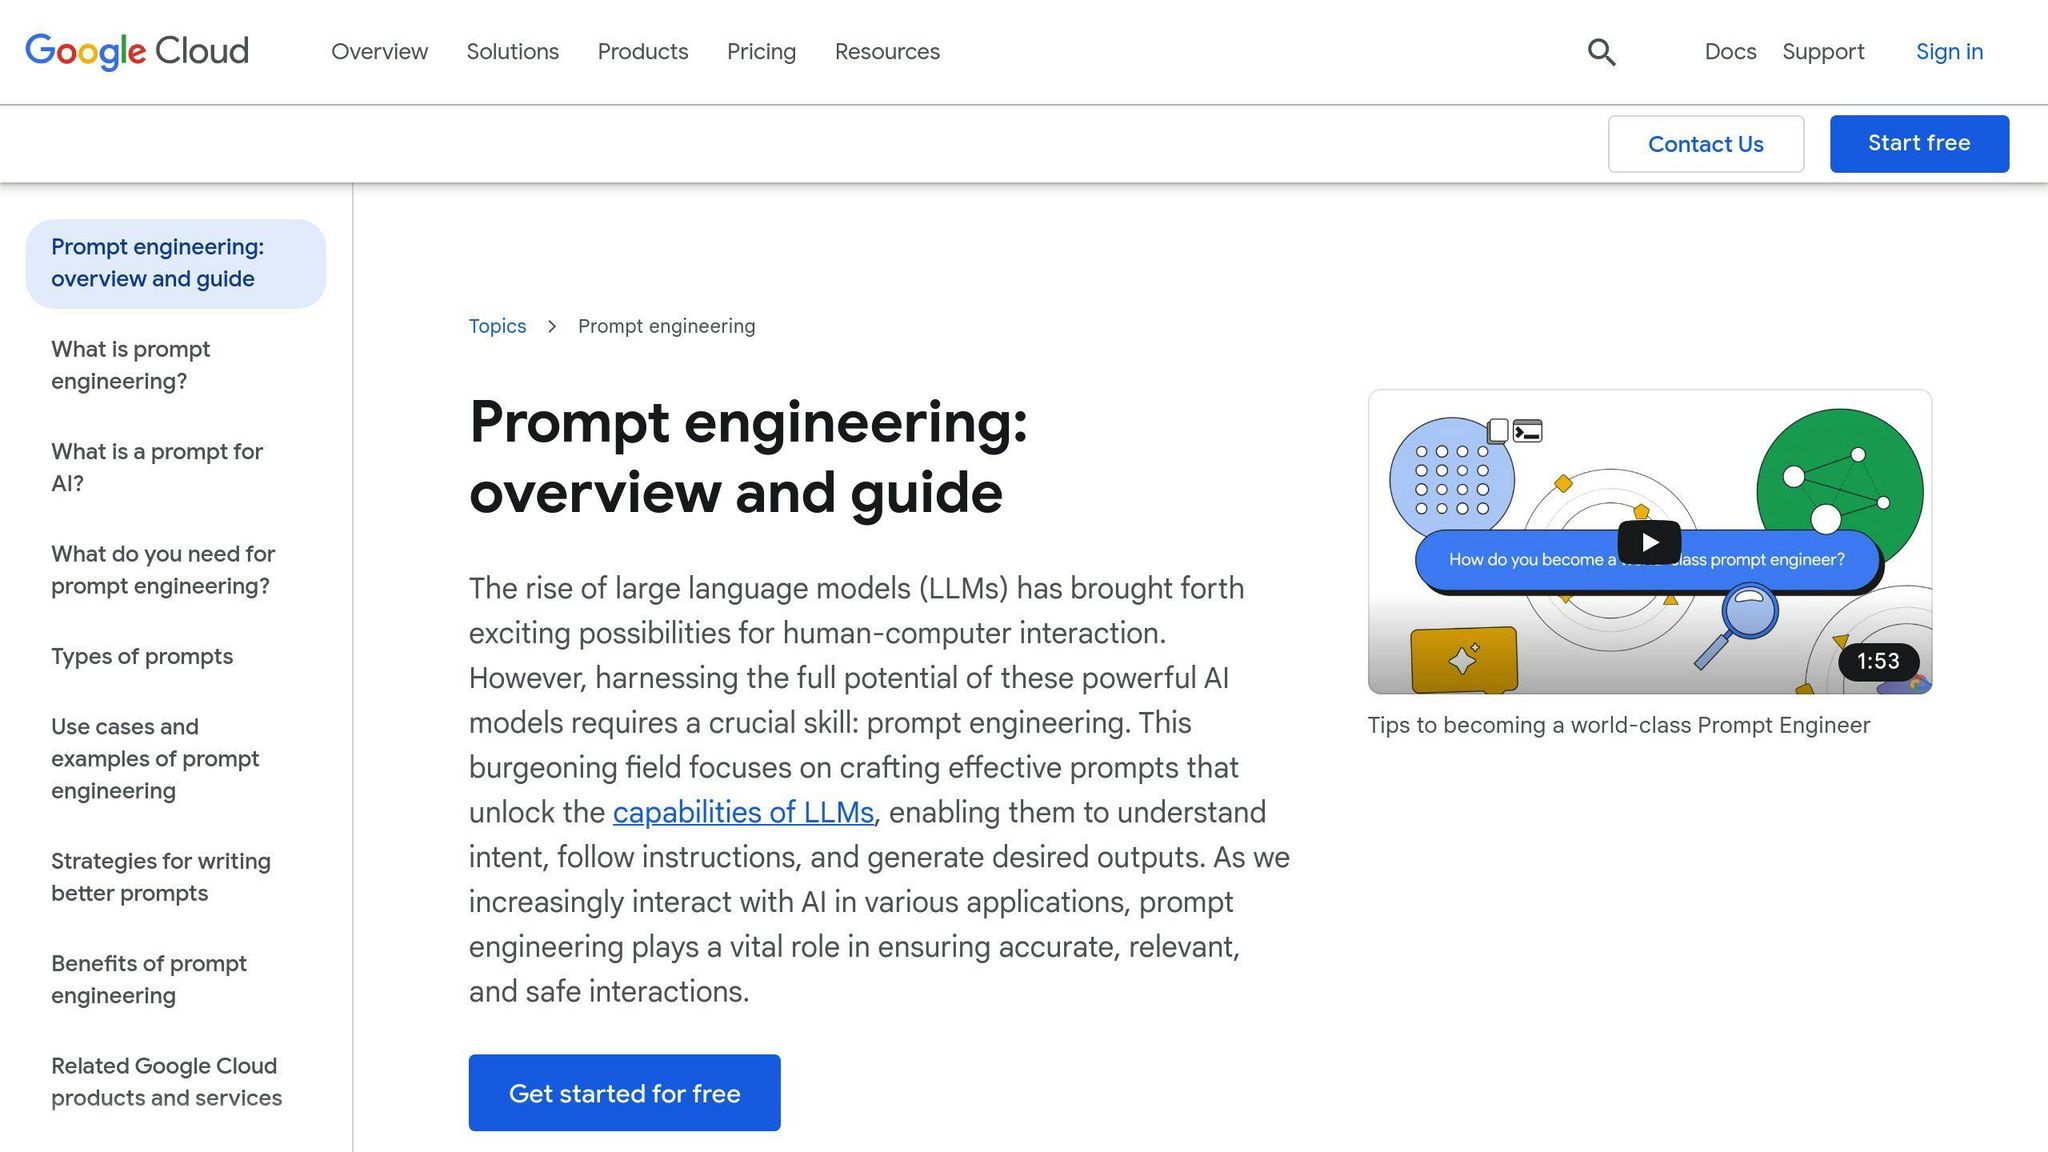Open 'What is prompt engineering?' section

point(130,365)
